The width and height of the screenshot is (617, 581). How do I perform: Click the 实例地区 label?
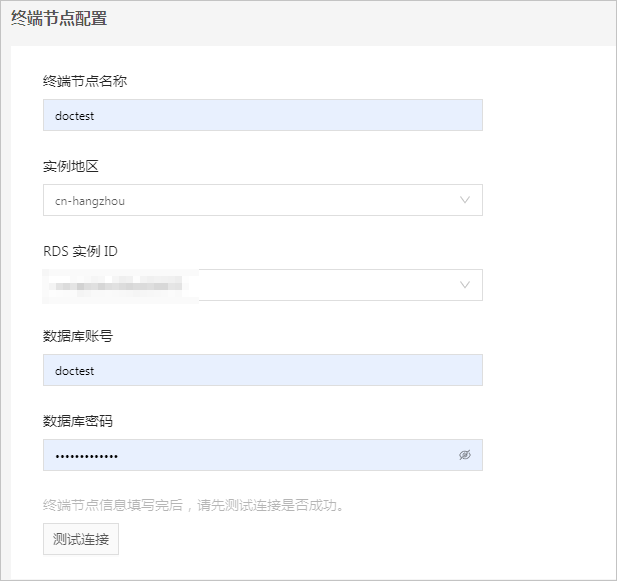tap(71, 165)
